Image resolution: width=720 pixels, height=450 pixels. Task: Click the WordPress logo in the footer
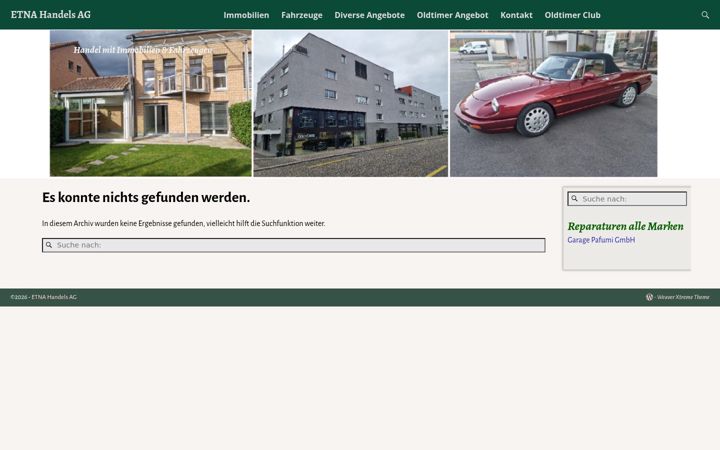click(649, 297)
